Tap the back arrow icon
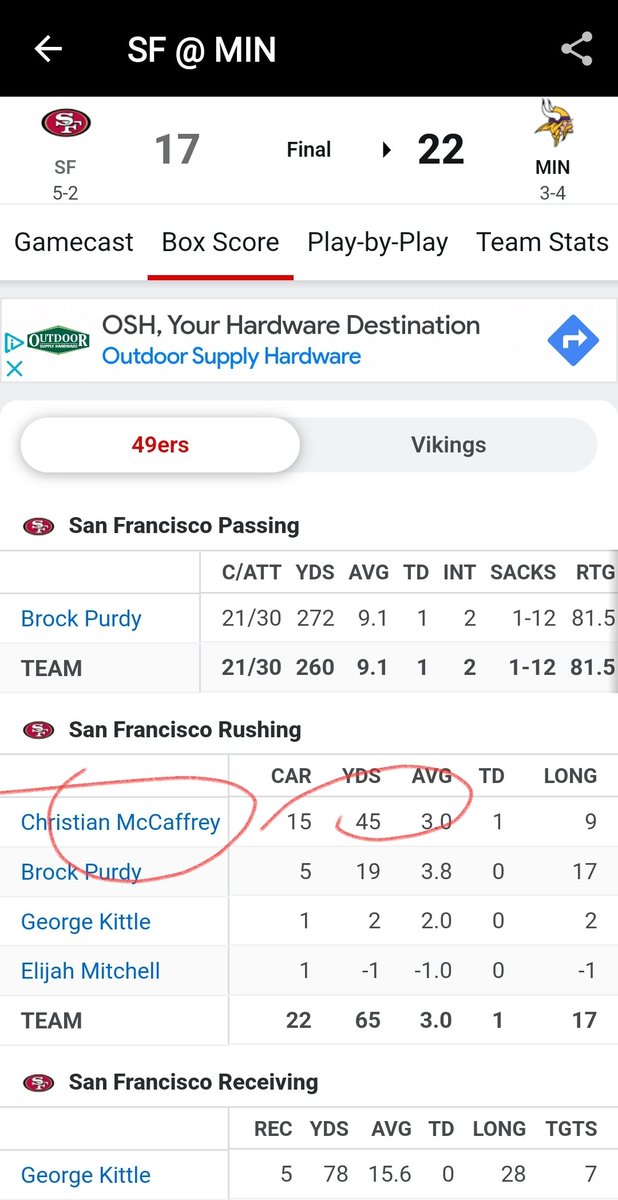618x1200 pixels. 48,49
